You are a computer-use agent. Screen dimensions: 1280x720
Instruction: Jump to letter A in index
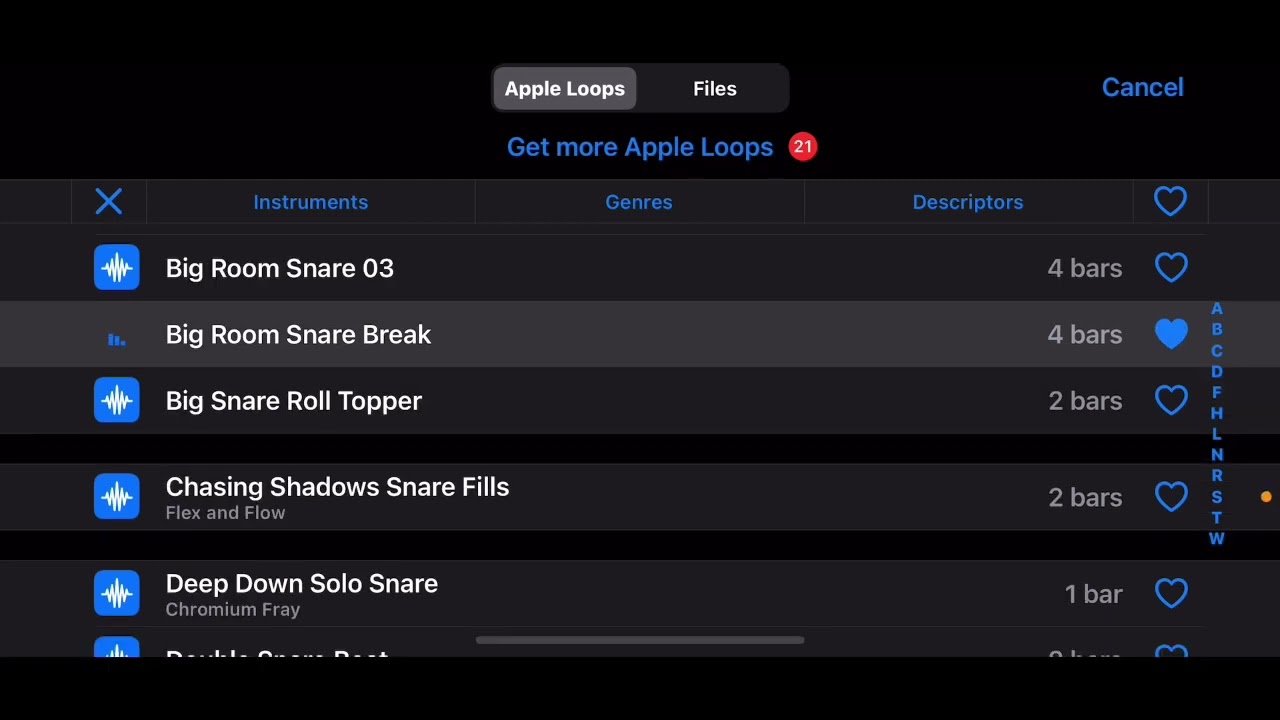1217,309
